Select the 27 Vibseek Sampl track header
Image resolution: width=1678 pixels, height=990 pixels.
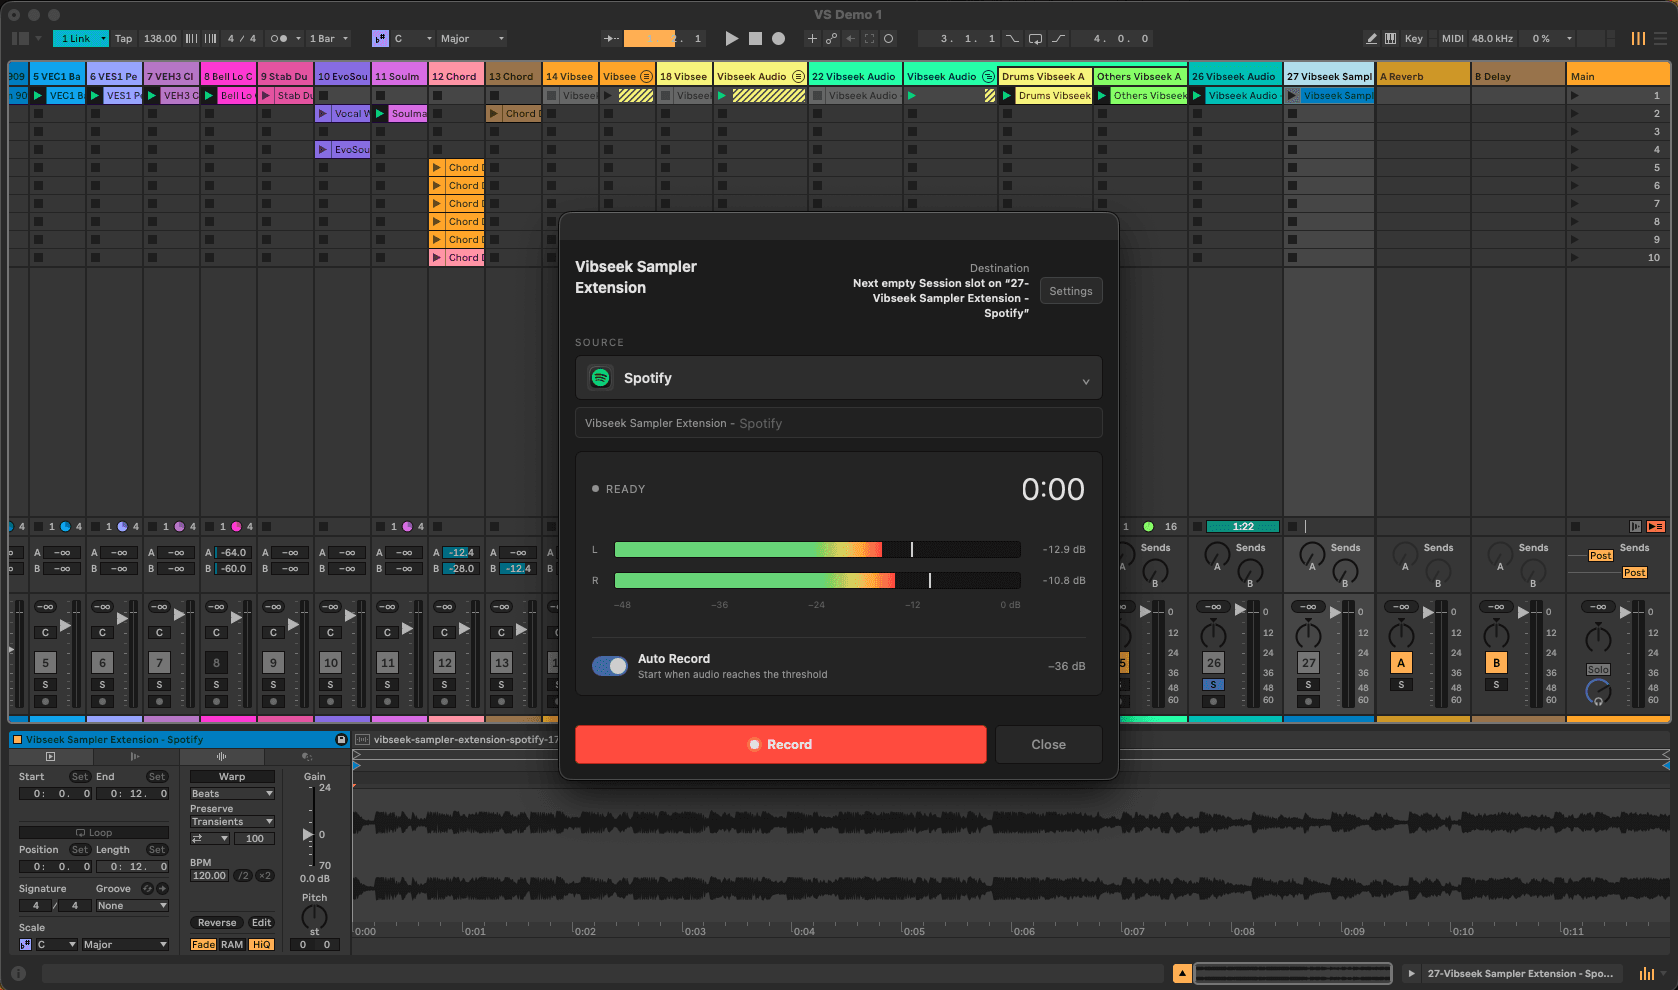1329,76
